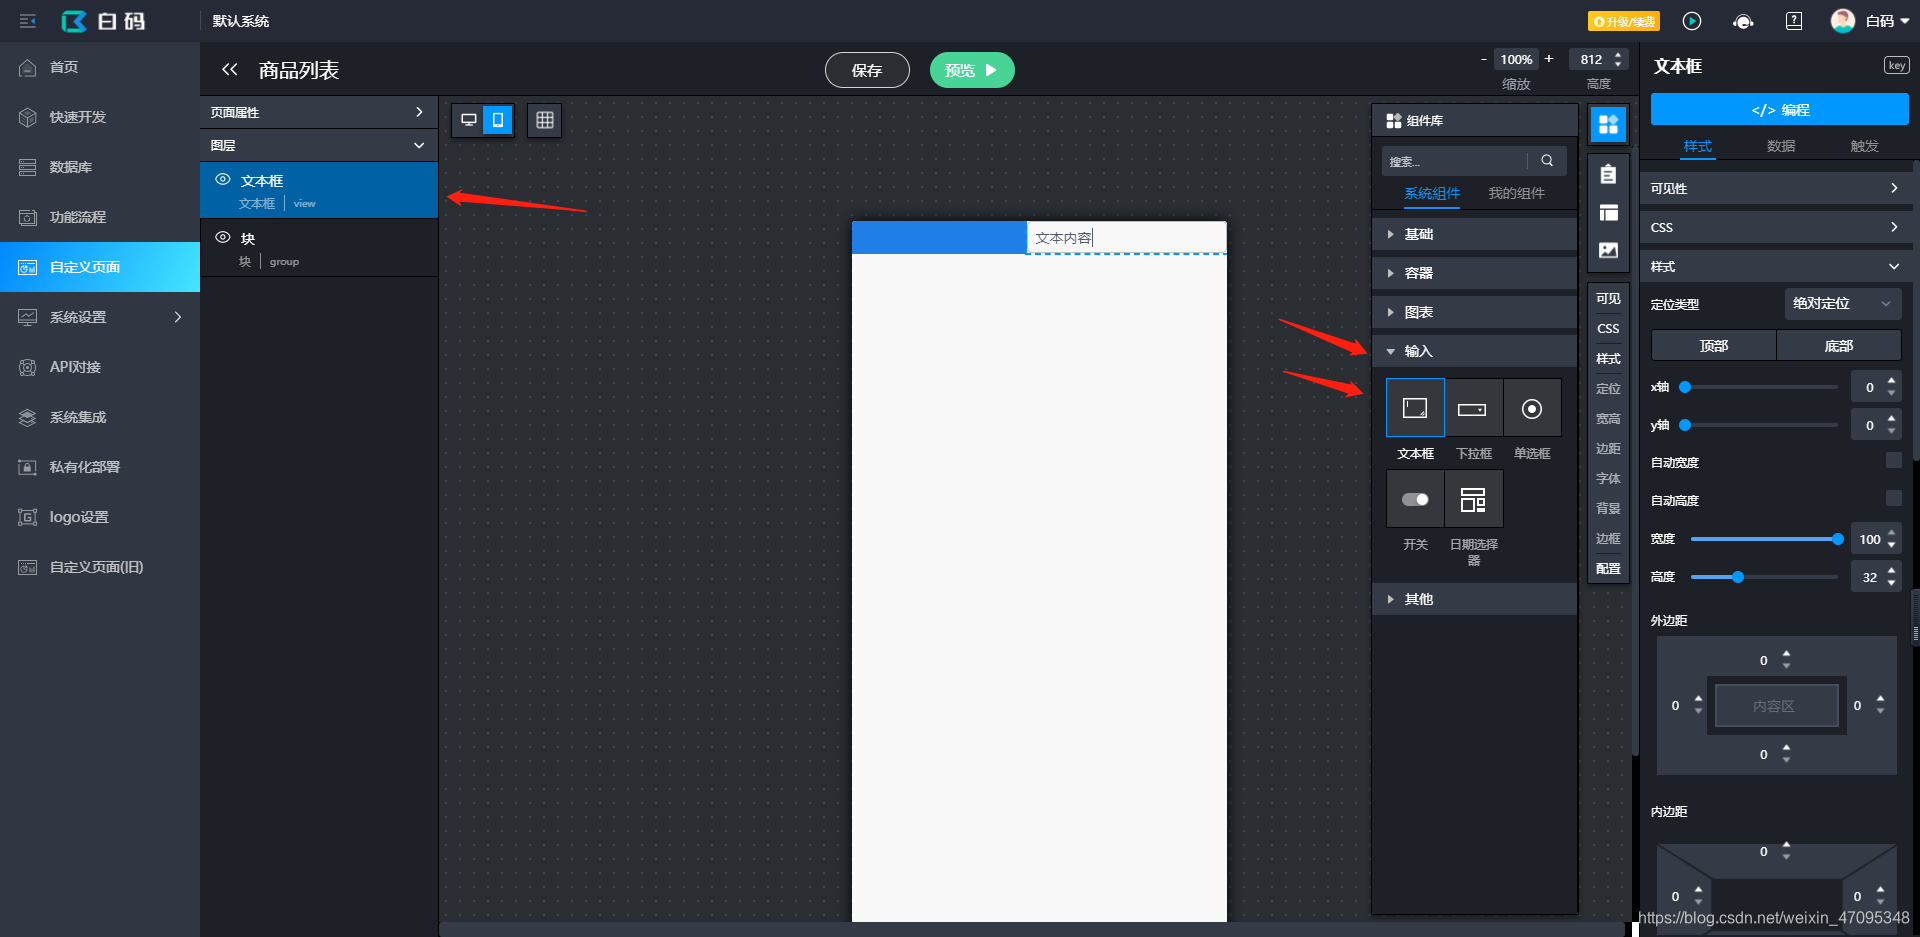
Task: Expand 页面属性 section
Action: pos(319,112)
